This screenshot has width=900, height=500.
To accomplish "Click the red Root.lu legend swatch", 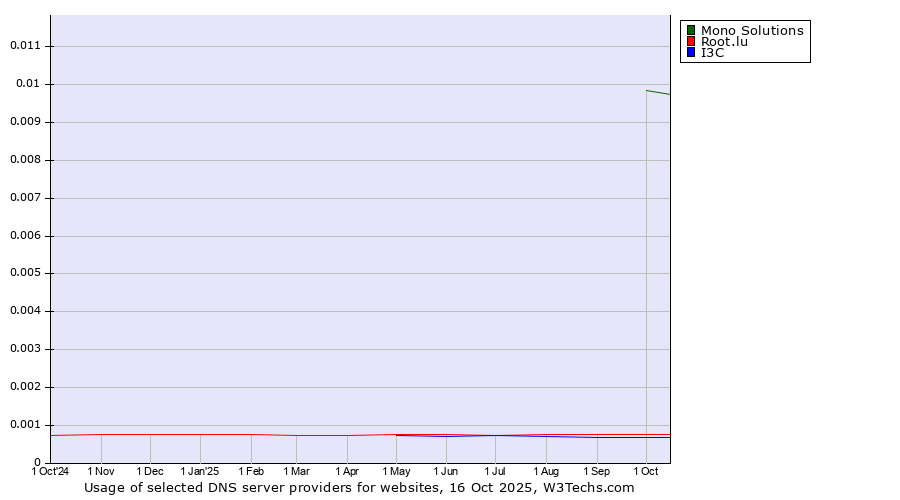I will point(690,42).
